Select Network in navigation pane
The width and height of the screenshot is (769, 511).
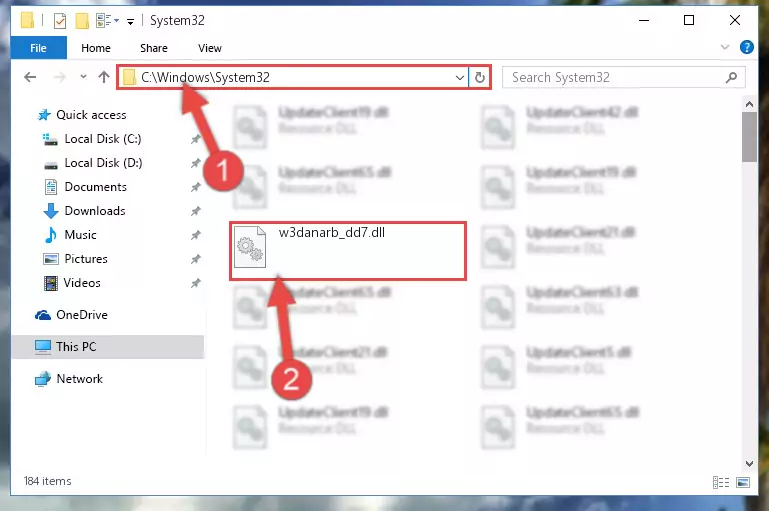79,379
